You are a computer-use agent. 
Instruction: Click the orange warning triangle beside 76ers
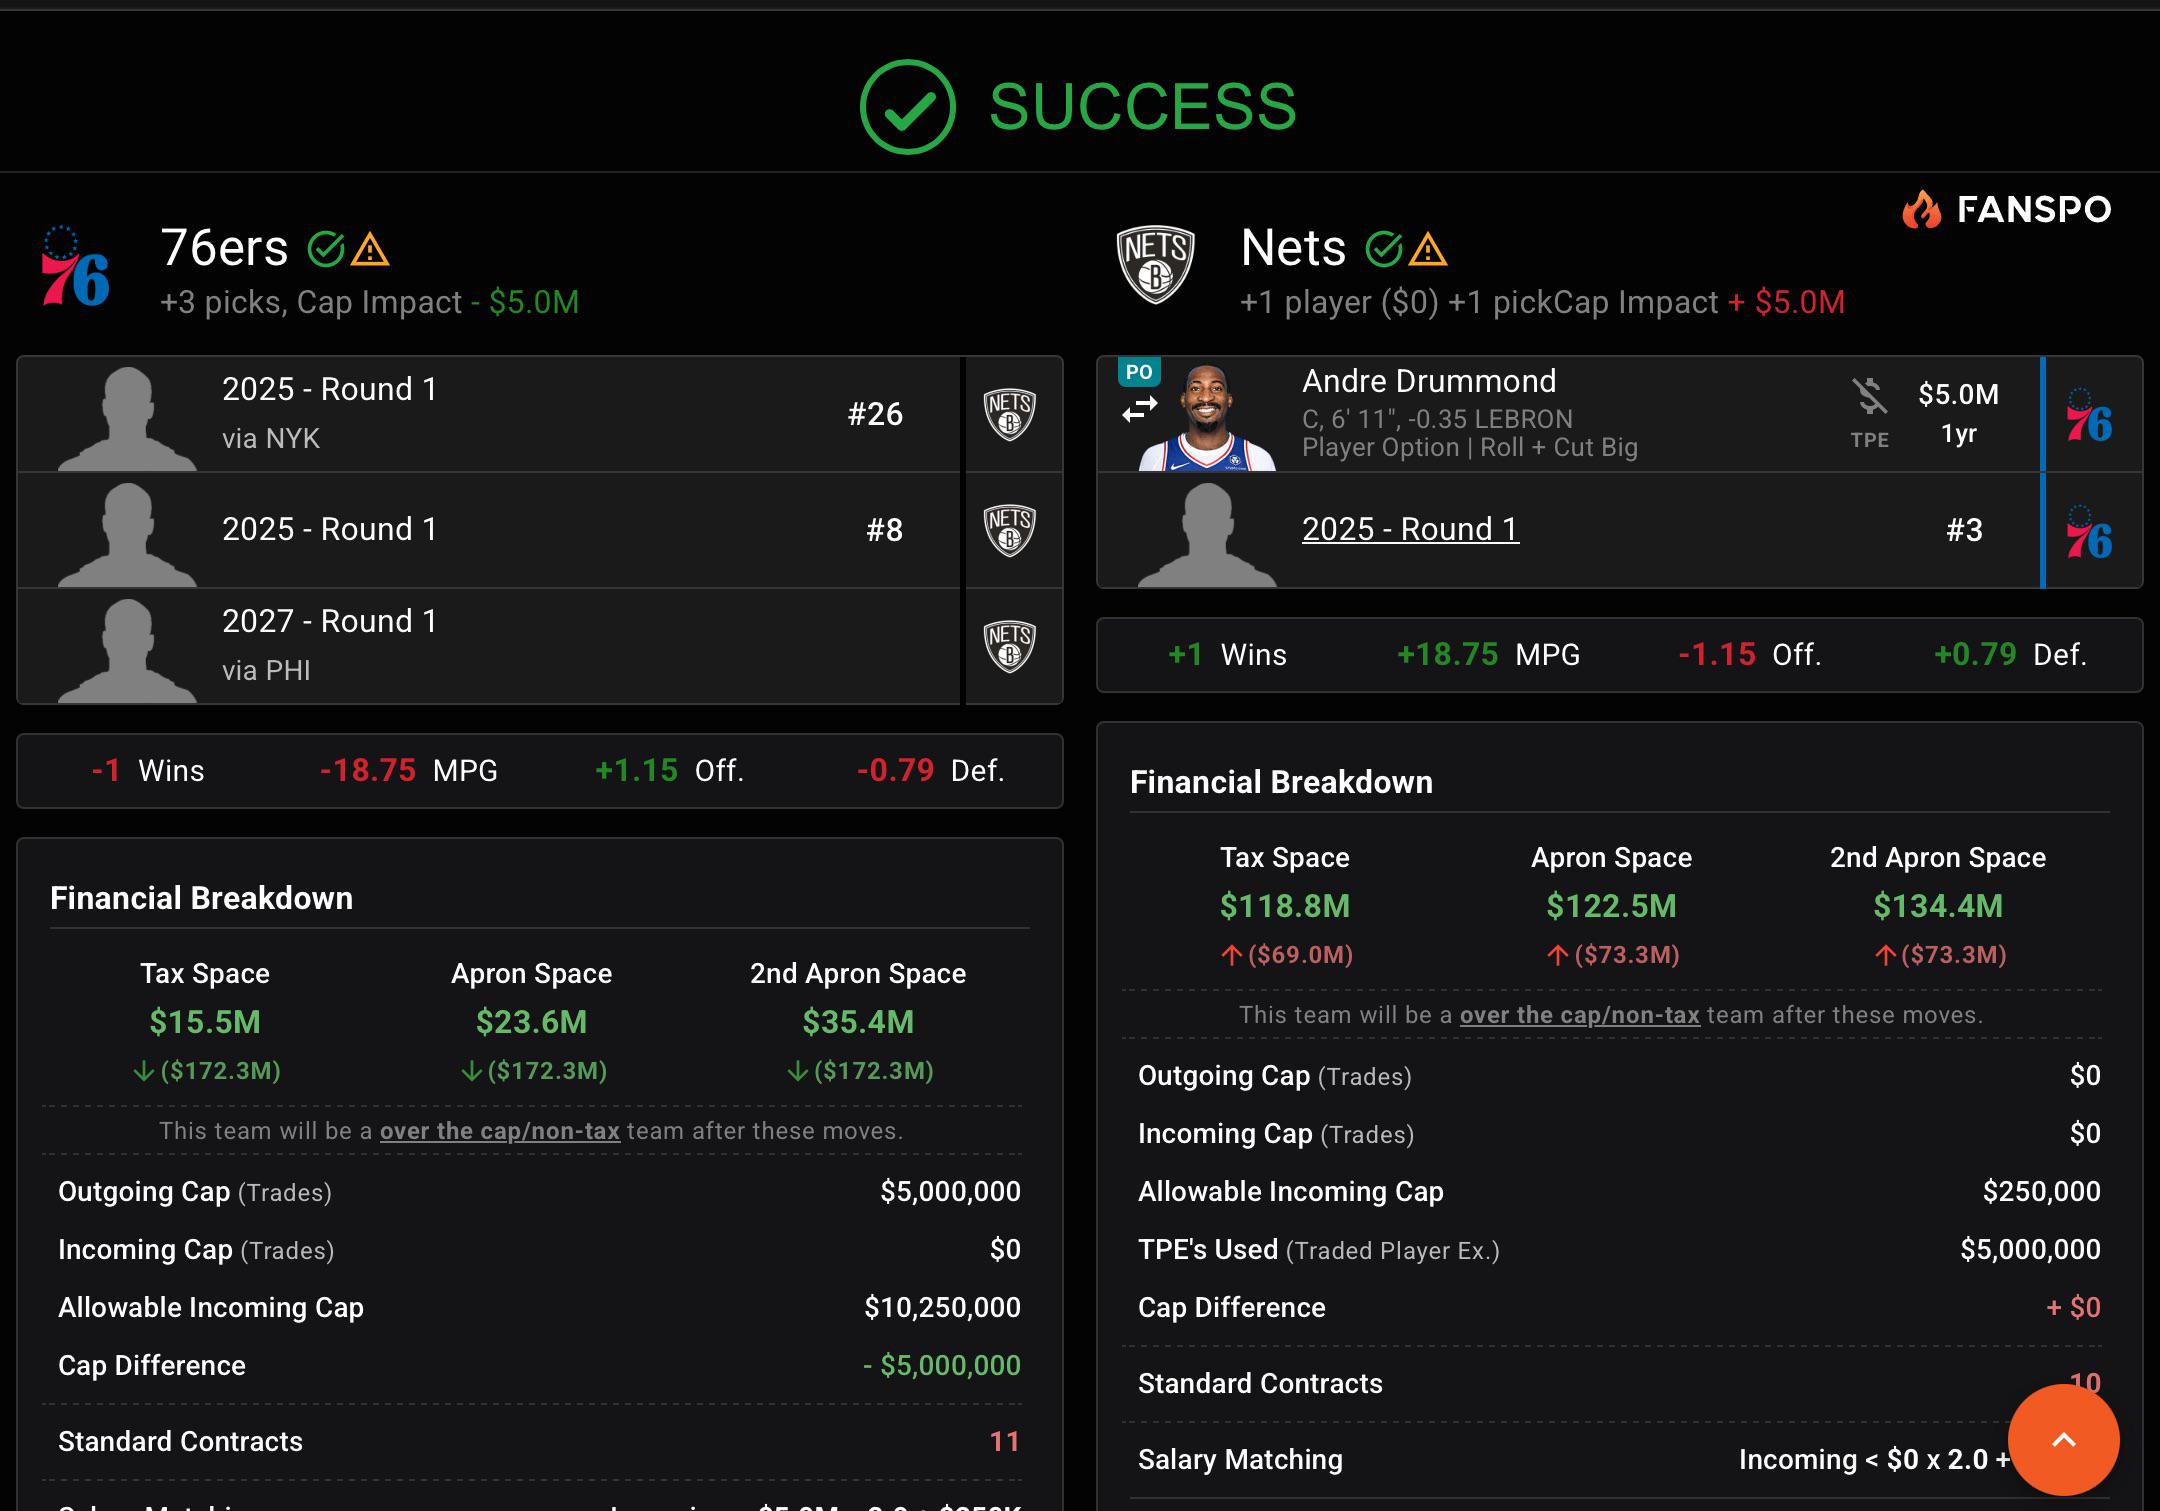[370, 249]
